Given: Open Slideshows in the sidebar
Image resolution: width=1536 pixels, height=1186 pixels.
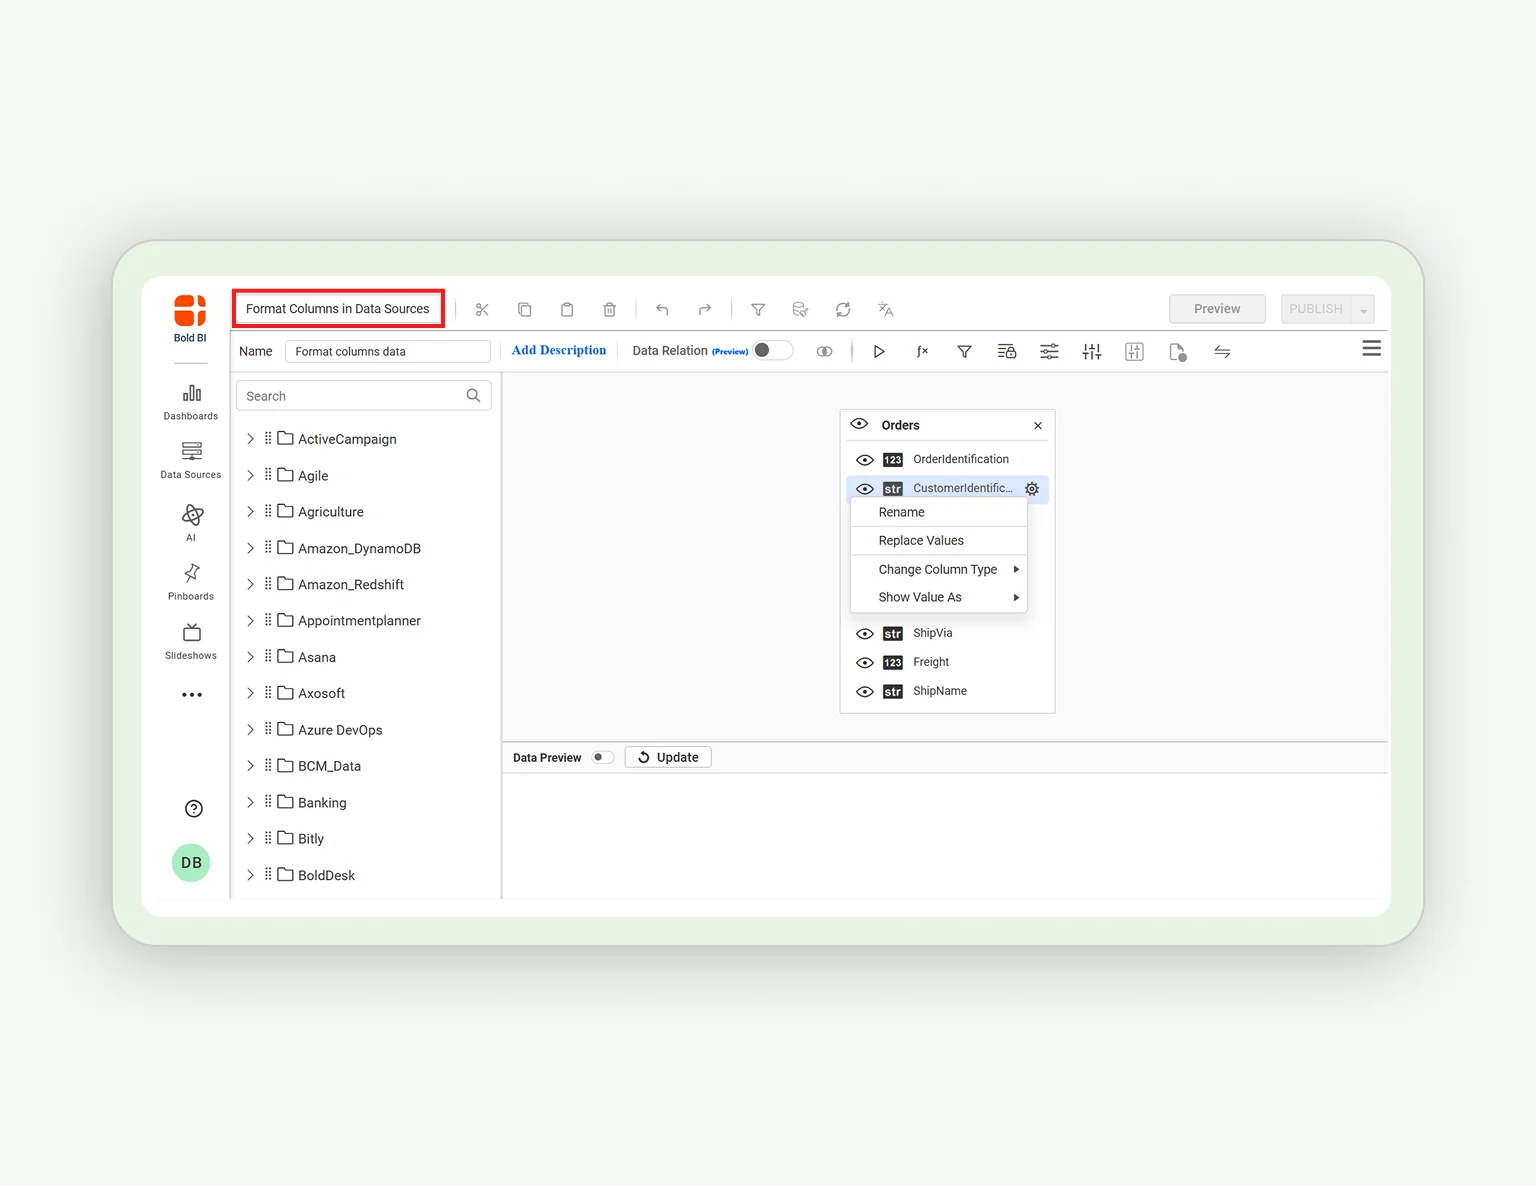Looking at the screenshot, I should 191,641.
